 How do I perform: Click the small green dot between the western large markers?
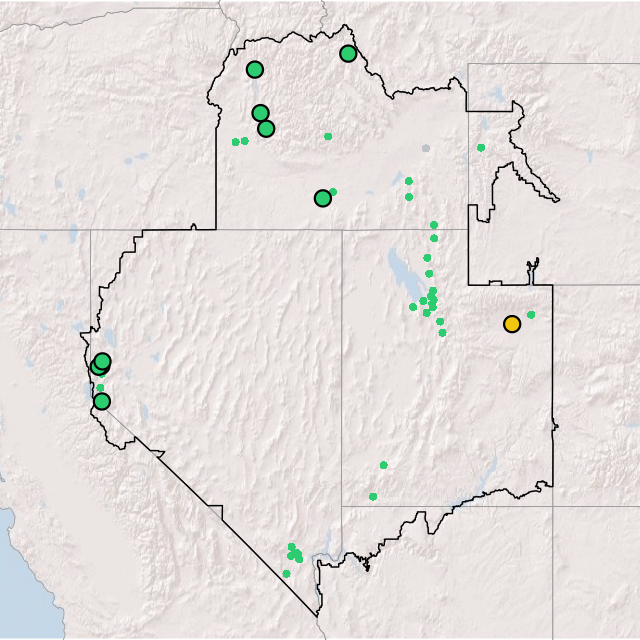pyautogui.click(x=99, y=388)
